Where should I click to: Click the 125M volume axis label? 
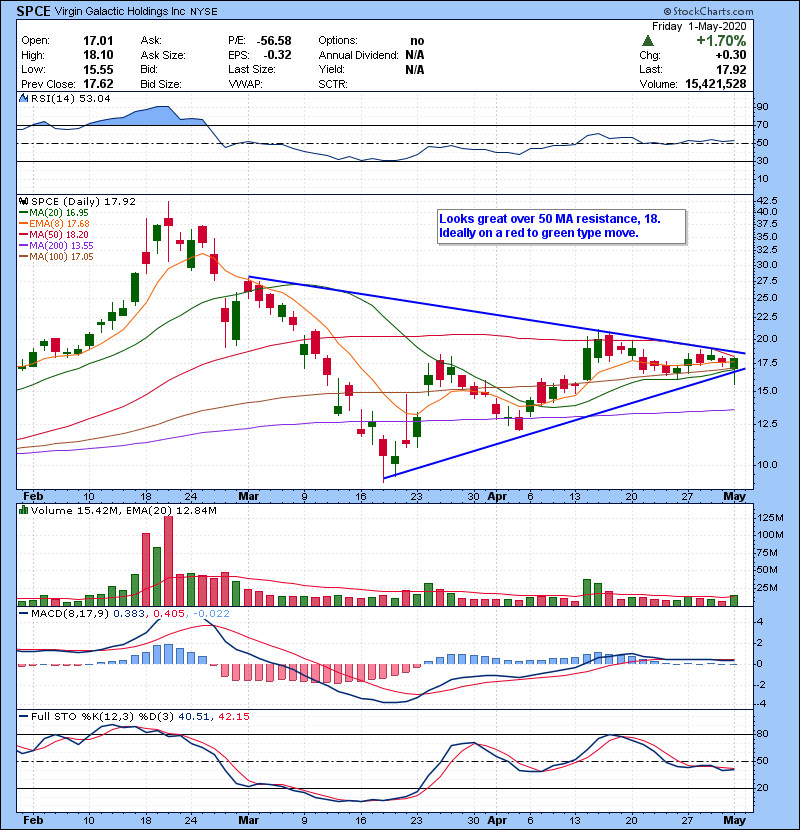[x=770, y=518]
